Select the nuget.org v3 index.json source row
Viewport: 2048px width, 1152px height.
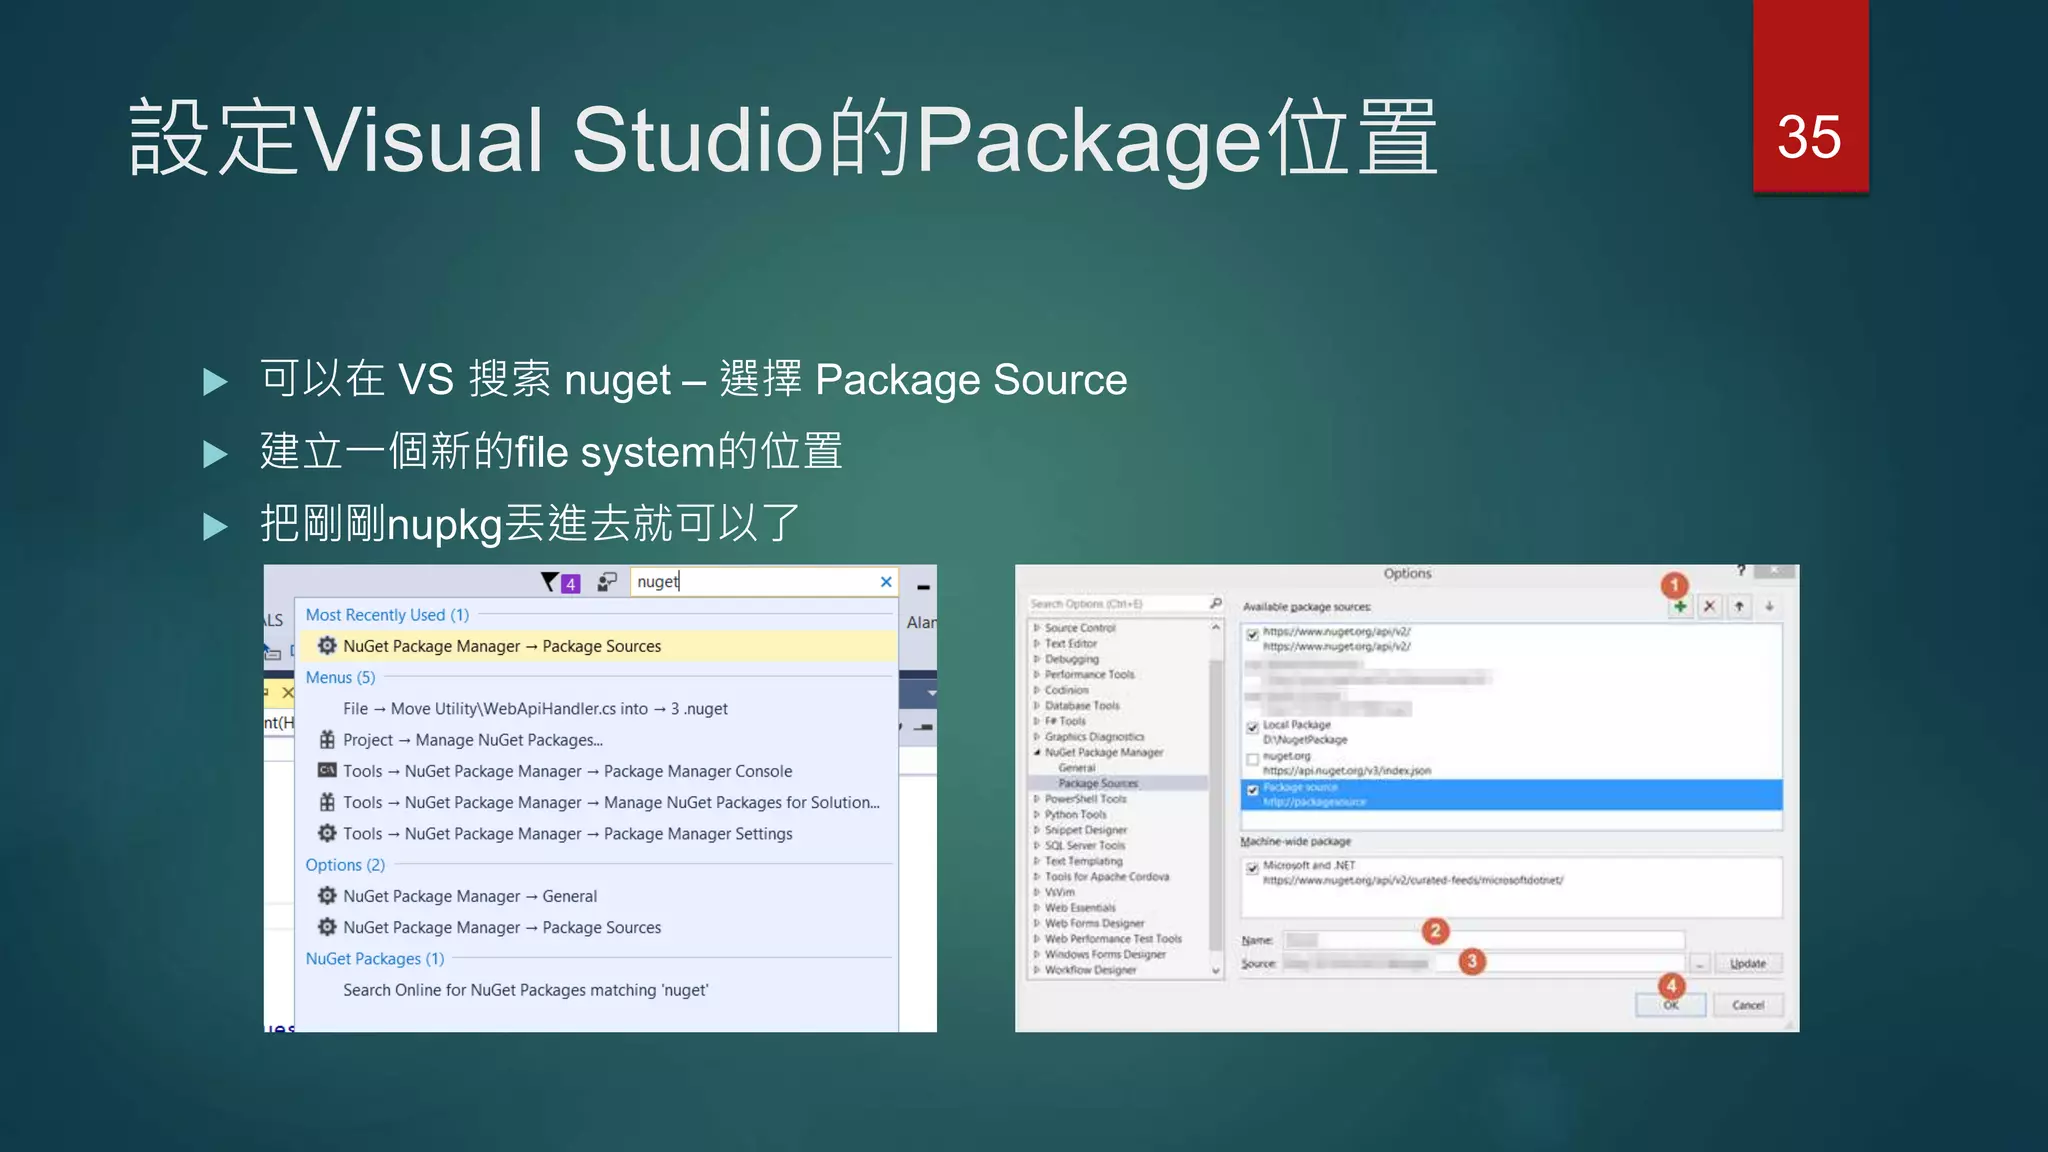(x=1512, y=764)
